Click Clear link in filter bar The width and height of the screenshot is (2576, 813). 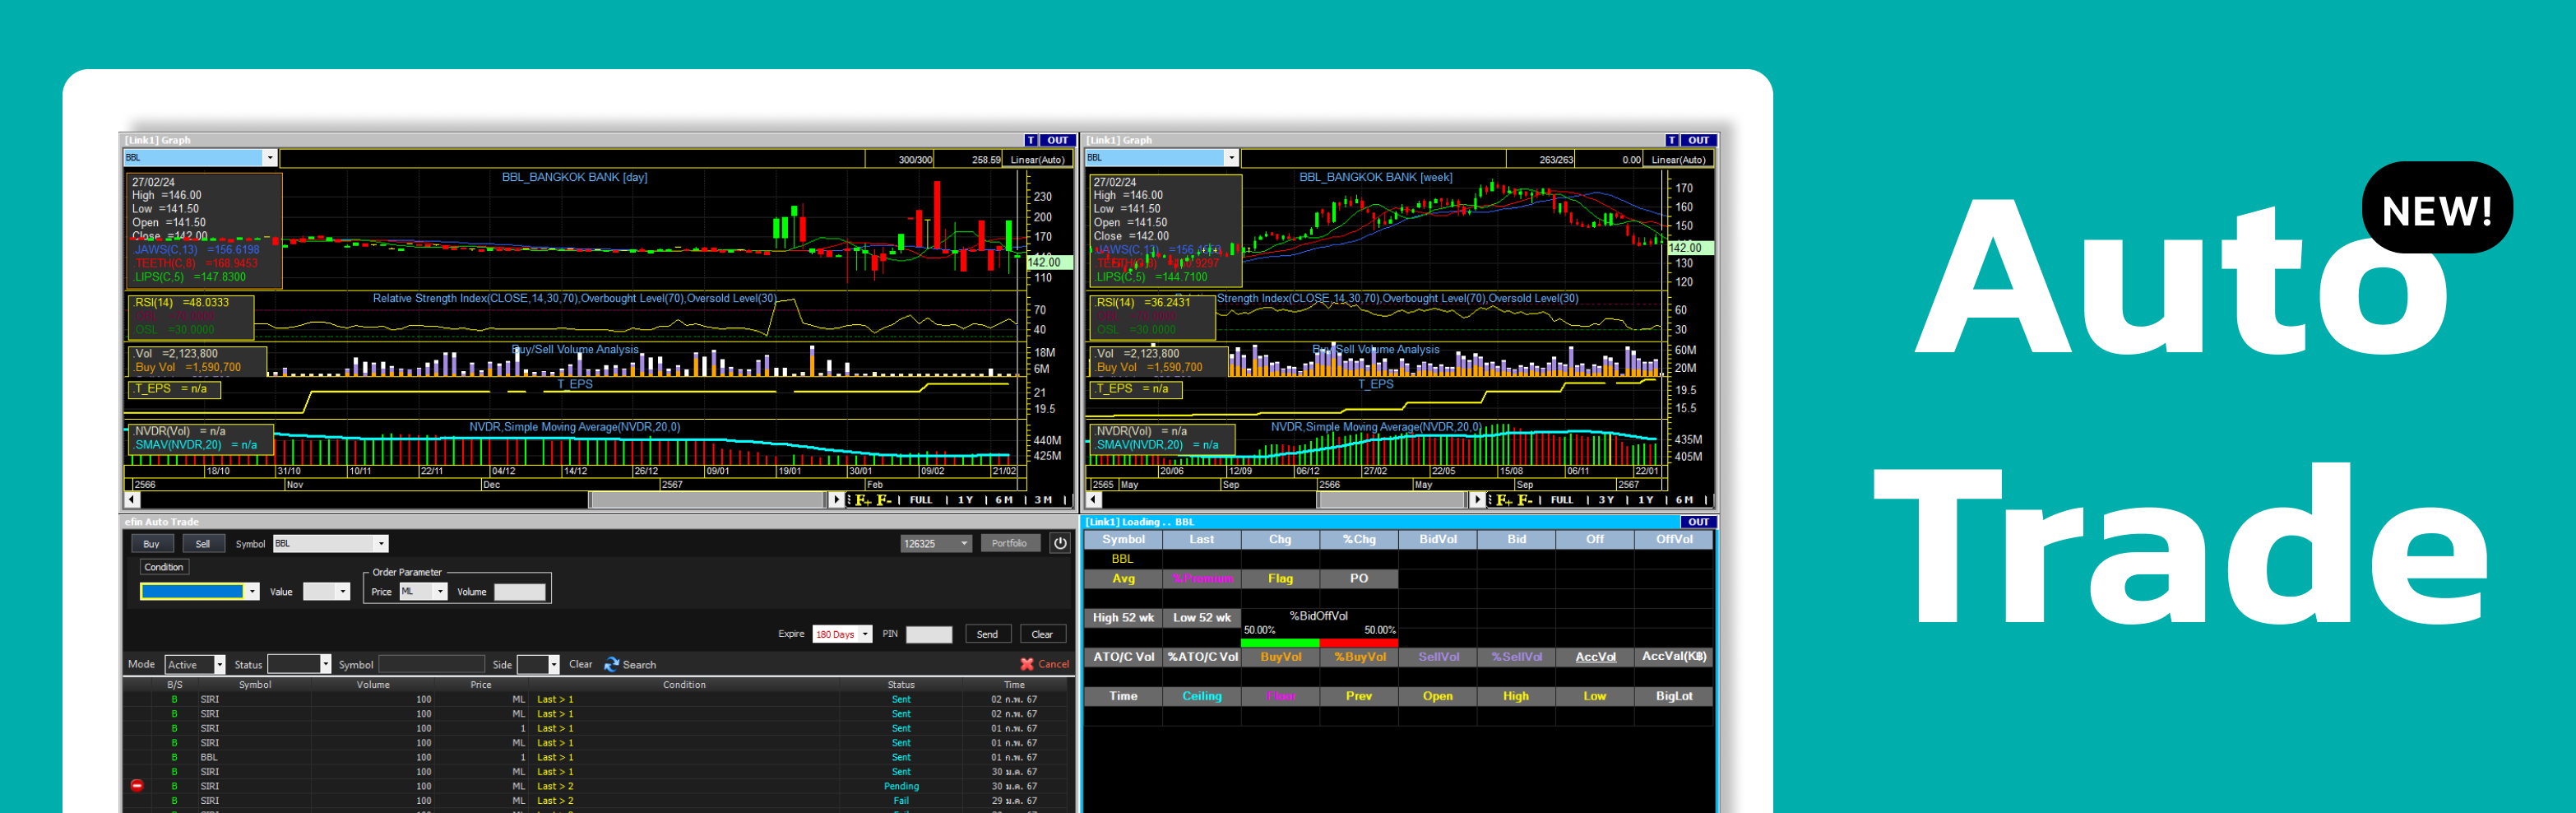point(581,664)
